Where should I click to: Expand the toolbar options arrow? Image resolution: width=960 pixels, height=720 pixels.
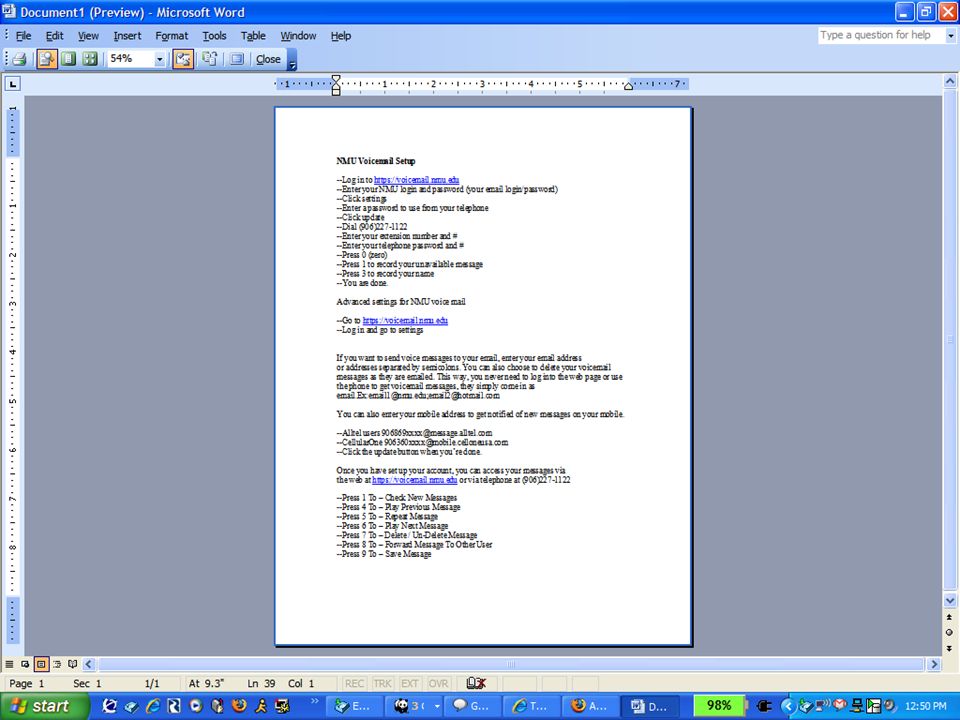292,61
